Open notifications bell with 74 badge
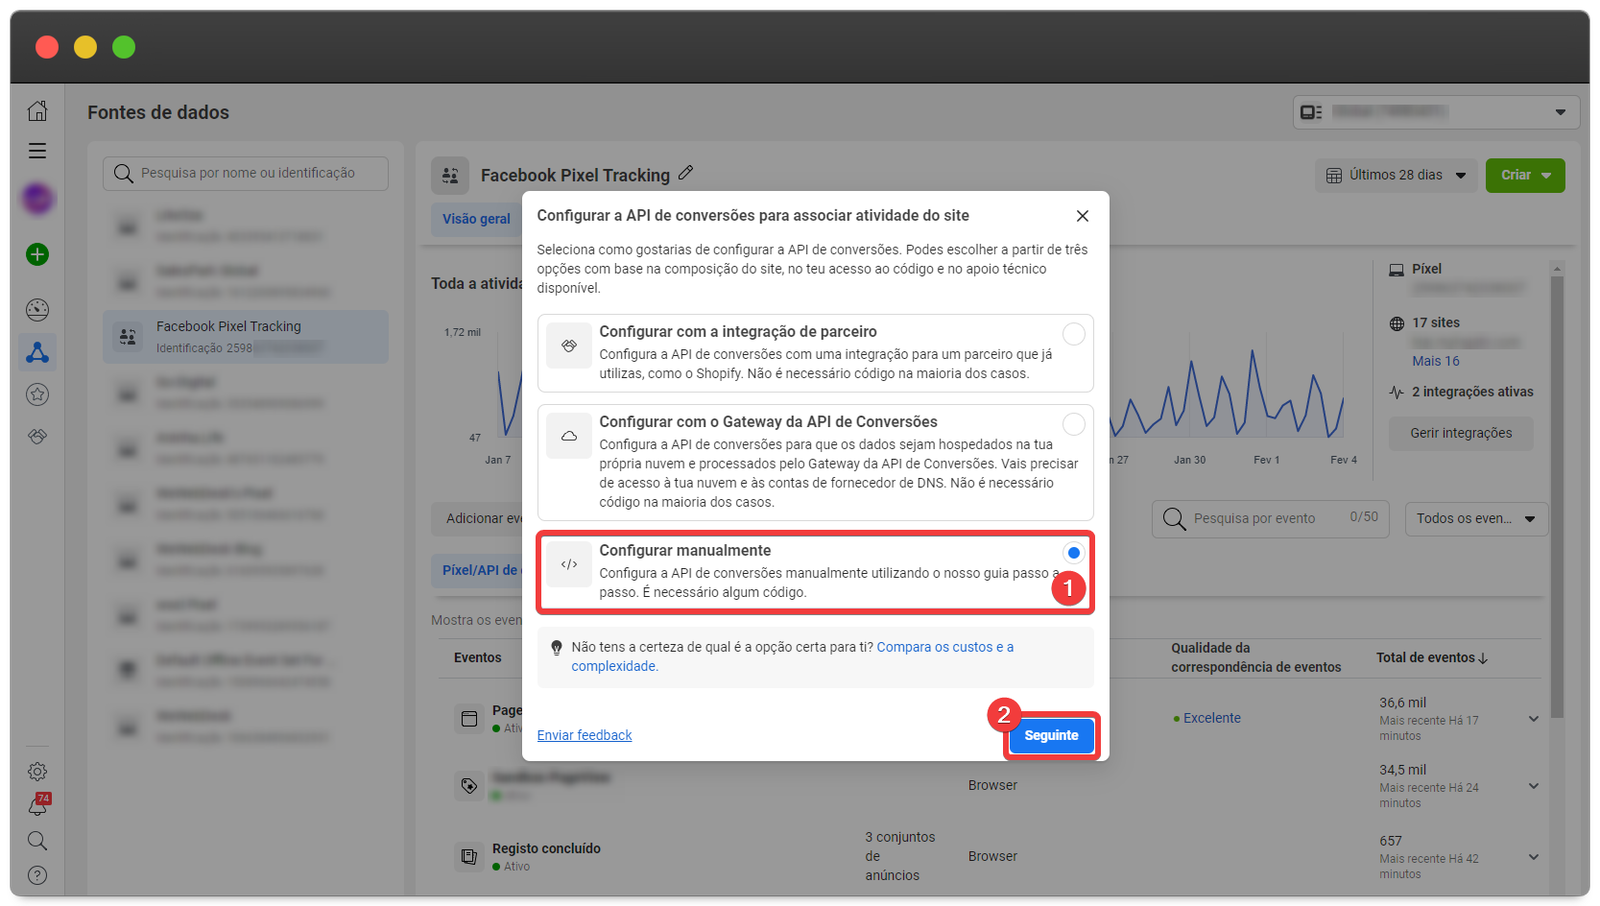Screen dimensions: 1600x906 coord(37,806)
